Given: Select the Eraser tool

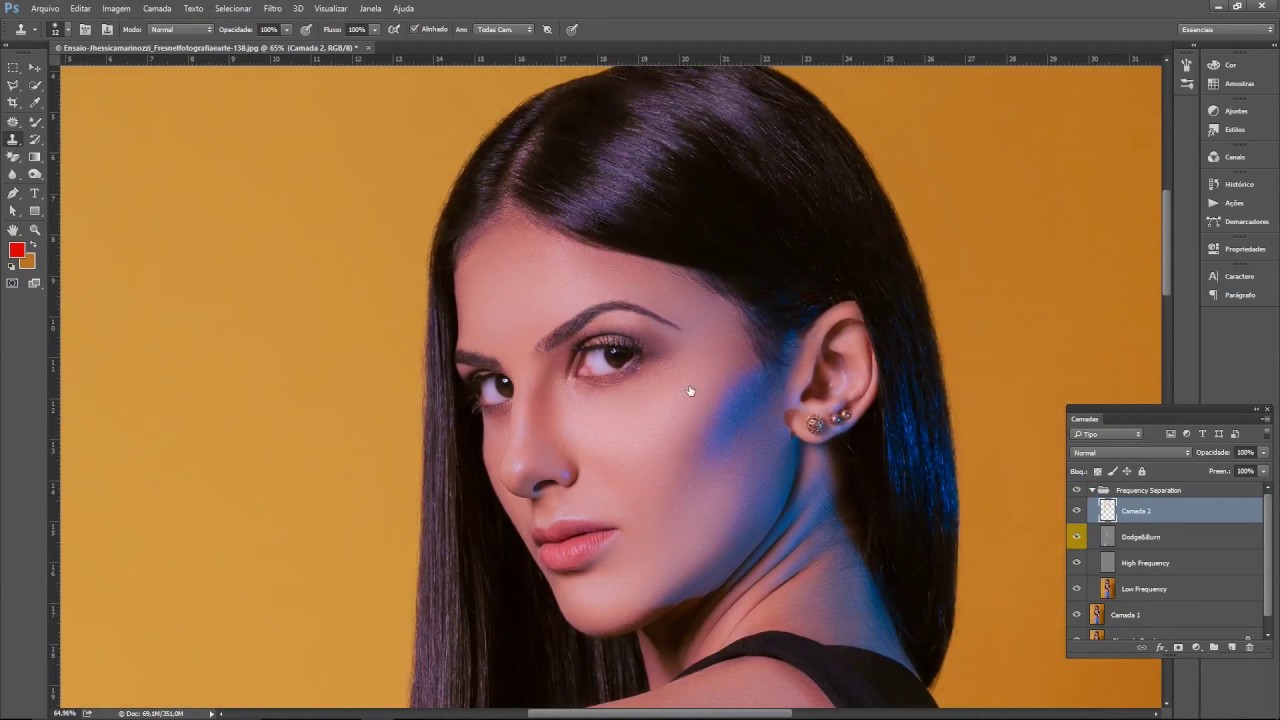Looking at the screenshot, I should click(x=13, y=157).
